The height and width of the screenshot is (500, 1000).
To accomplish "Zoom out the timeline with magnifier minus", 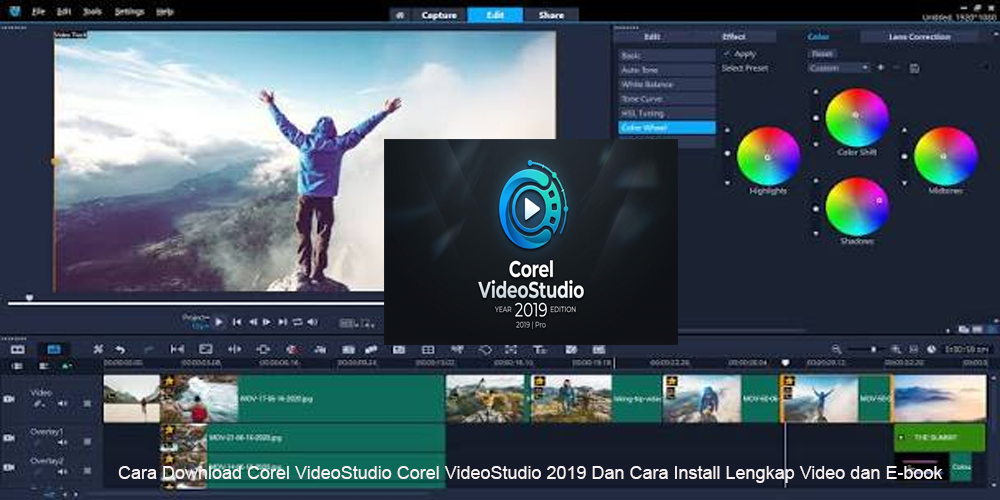I will click(x=836, y=349).
